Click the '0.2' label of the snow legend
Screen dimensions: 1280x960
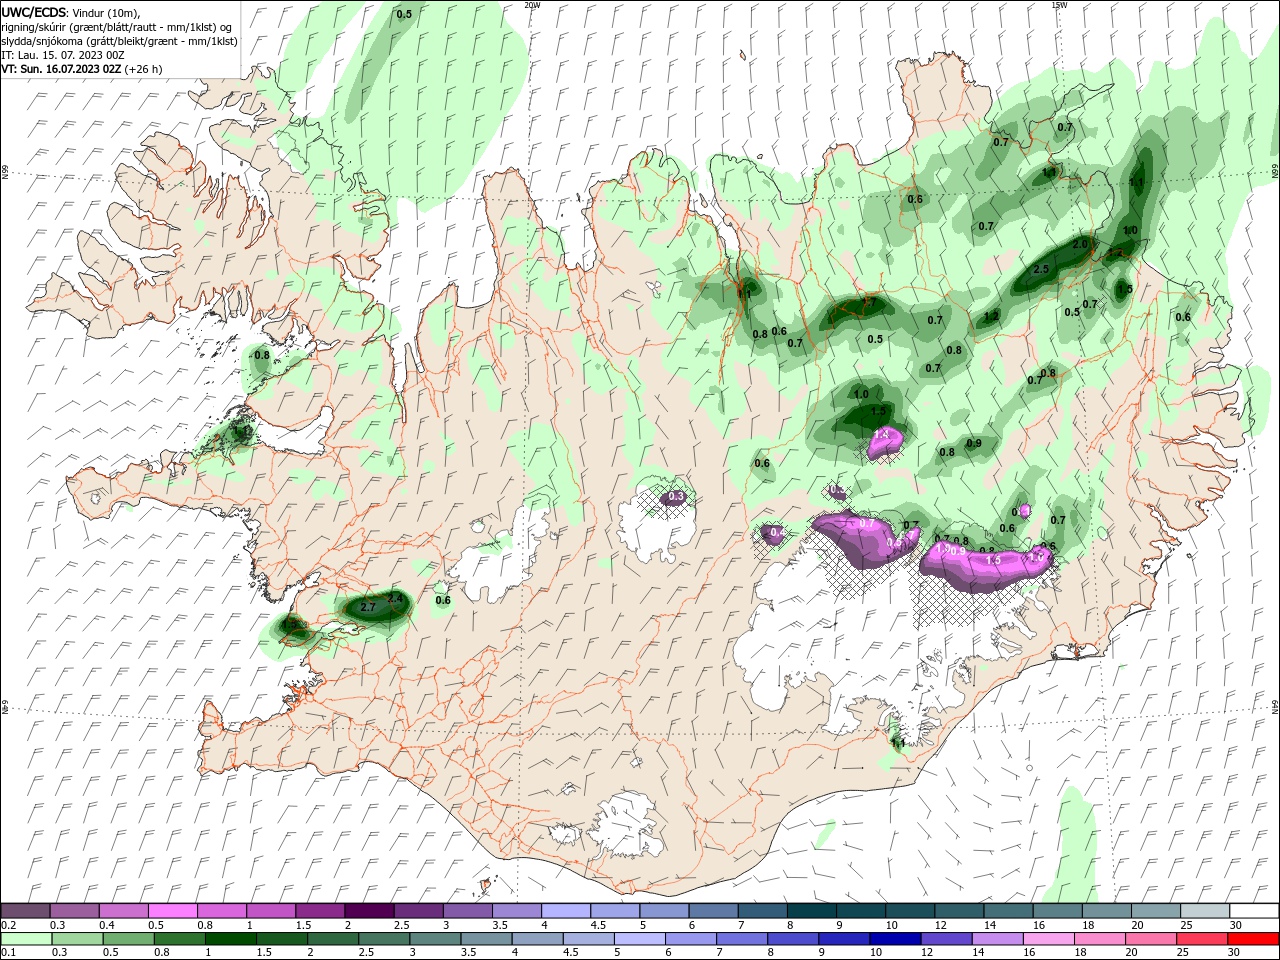(8, 925)
